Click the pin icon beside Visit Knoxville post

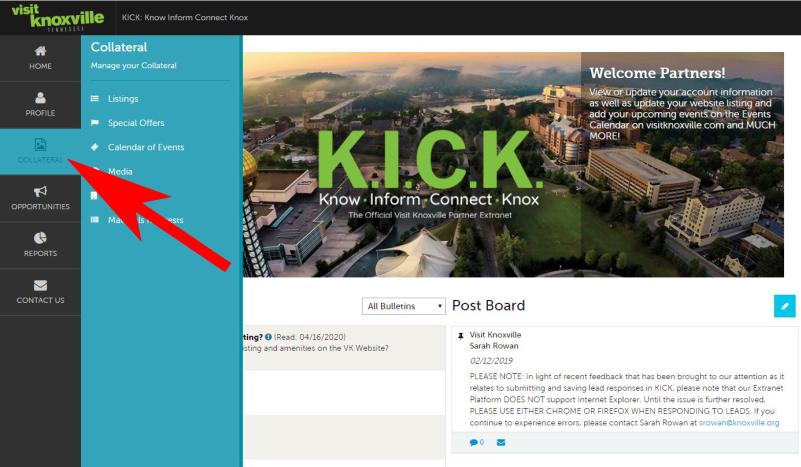click(x=460, y=336)
